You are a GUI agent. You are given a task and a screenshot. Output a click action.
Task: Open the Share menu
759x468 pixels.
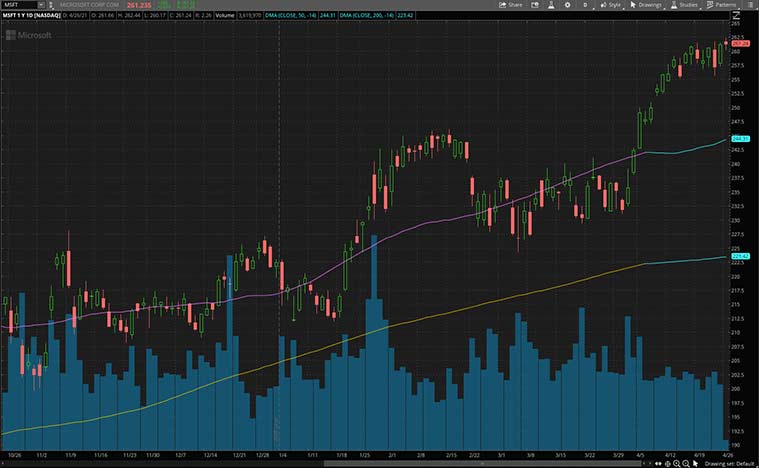[x=511, y=5]
